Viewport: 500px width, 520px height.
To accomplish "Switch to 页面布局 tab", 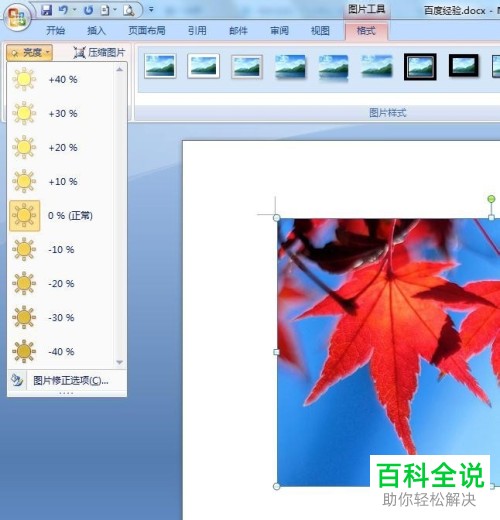I will [147, 31].
